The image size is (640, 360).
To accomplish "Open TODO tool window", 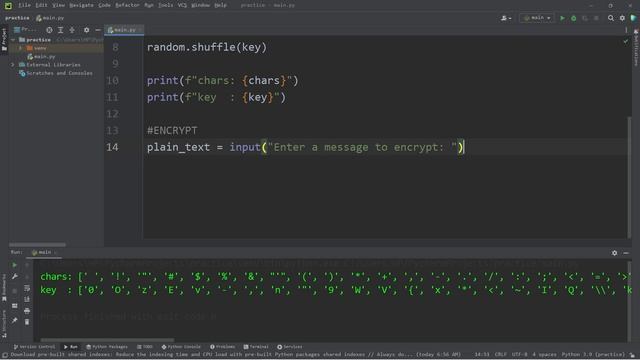I will tap(145, 347).
